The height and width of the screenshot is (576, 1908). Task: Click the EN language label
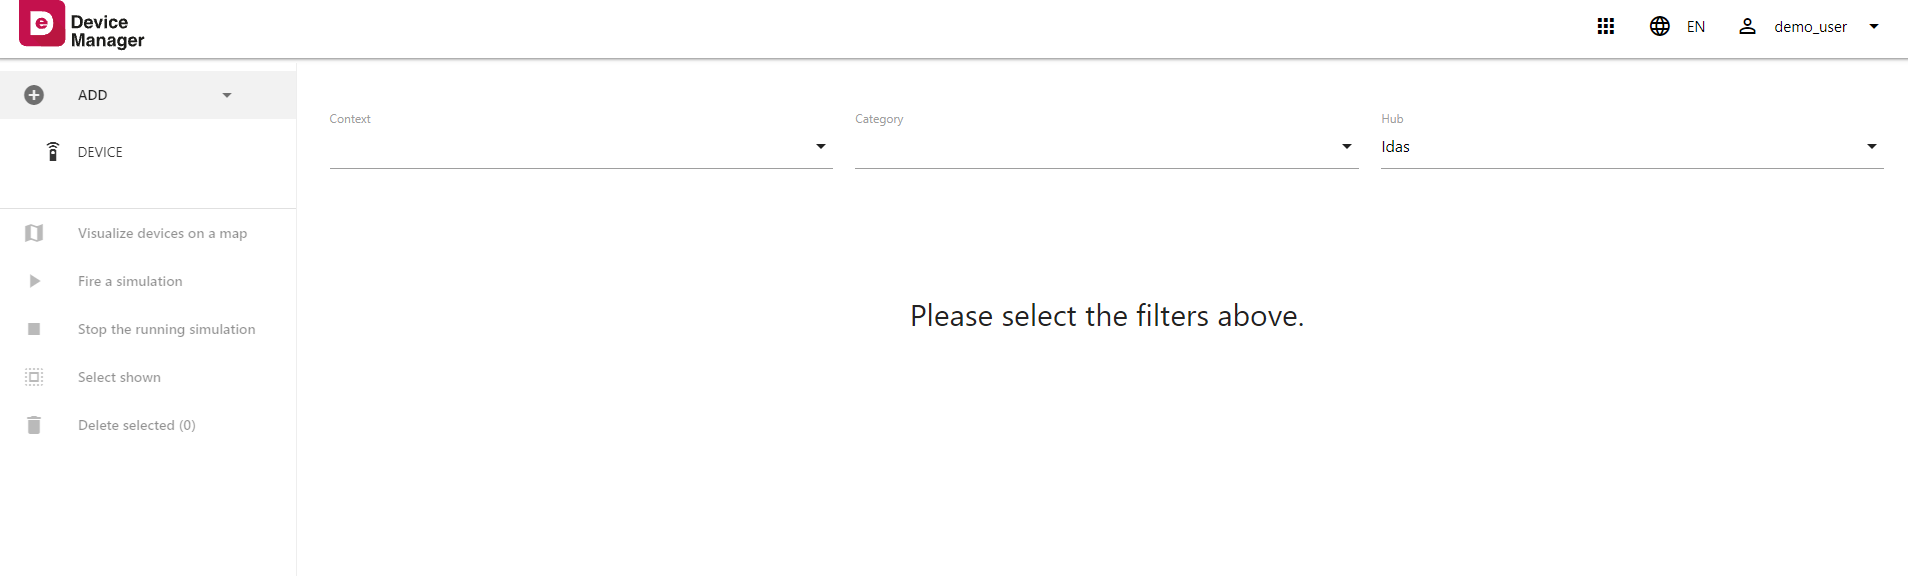click(x=1696, y=27)
